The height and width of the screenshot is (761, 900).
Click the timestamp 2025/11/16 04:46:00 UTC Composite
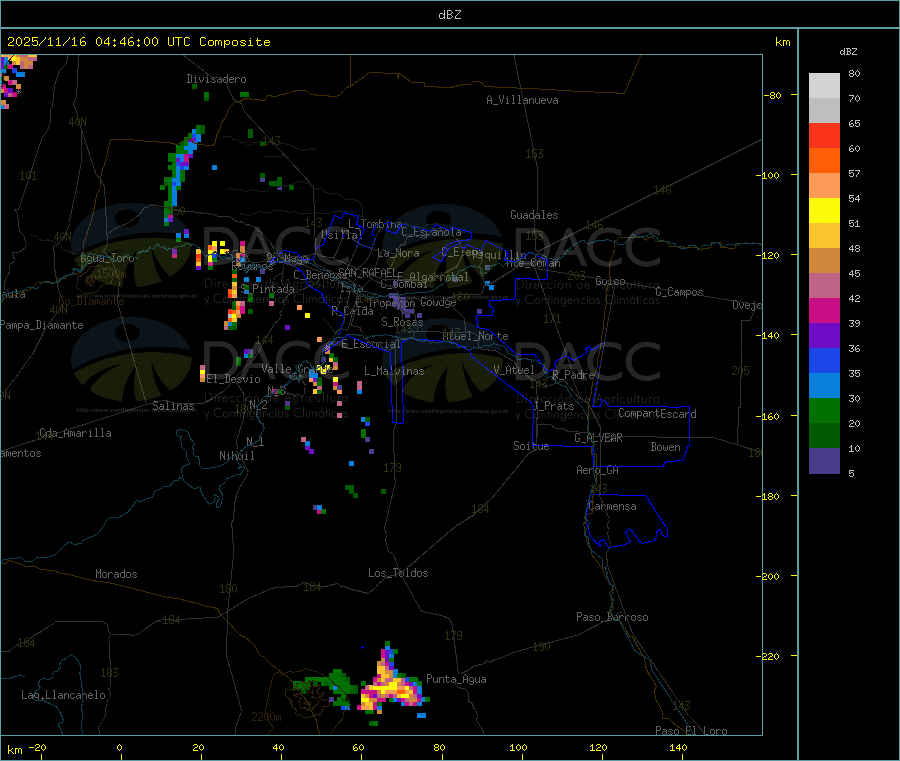(138, 42)
